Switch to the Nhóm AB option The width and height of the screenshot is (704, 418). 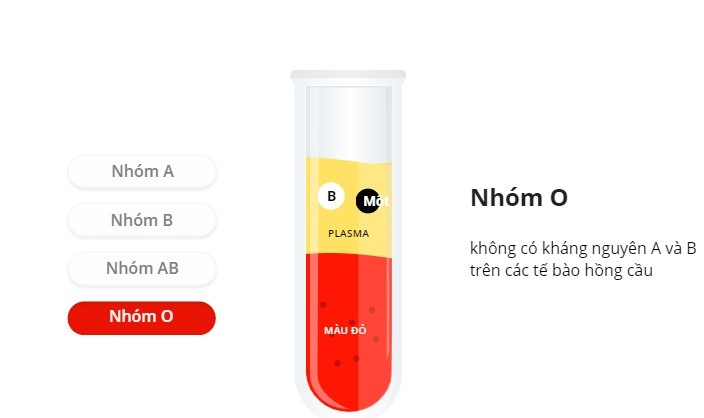(x=142, y=268)
